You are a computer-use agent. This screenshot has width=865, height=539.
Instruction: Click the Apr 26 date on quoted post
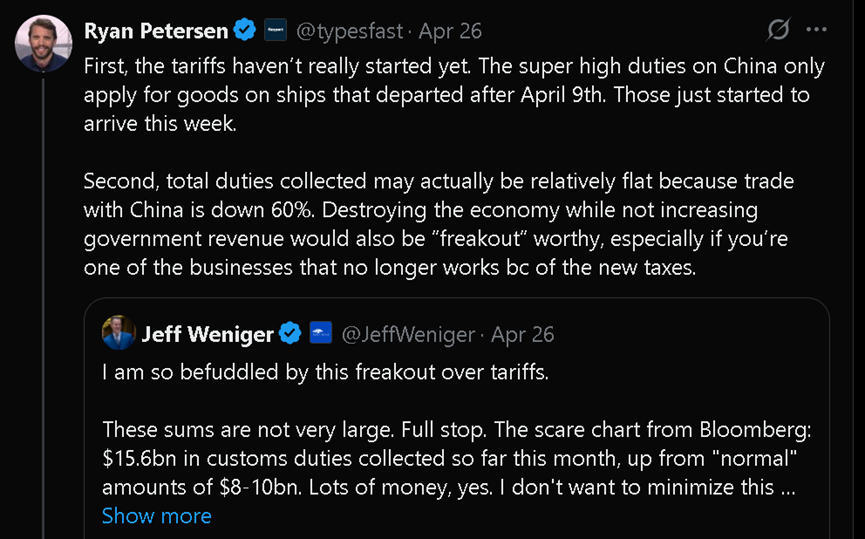tap(522, 334)
